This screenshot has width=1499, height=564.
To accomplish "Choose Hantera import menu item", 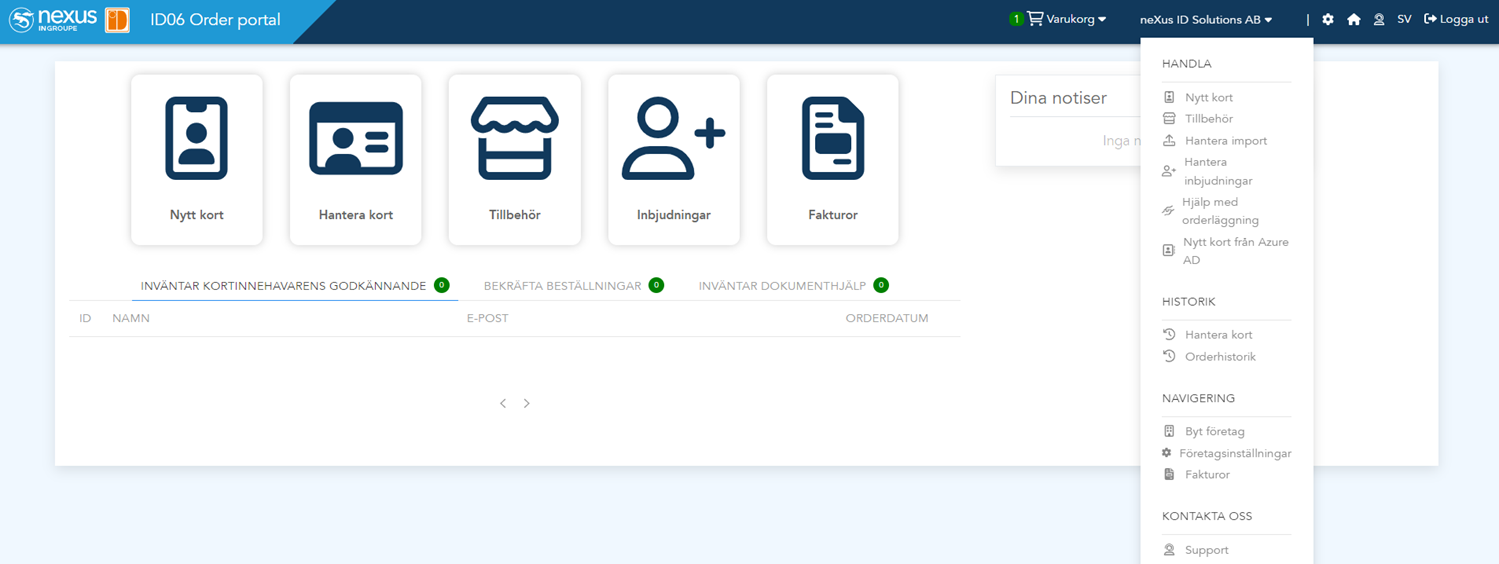I will (x=1226, y=141).
